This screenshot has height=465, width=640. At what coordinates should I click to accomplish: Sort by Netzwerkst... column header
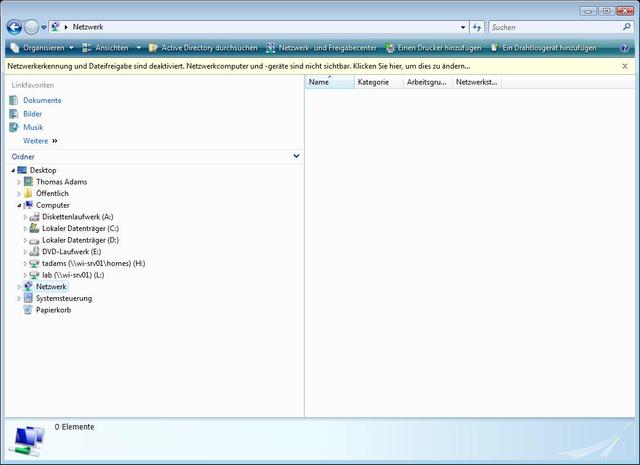(x=476, y=82)
